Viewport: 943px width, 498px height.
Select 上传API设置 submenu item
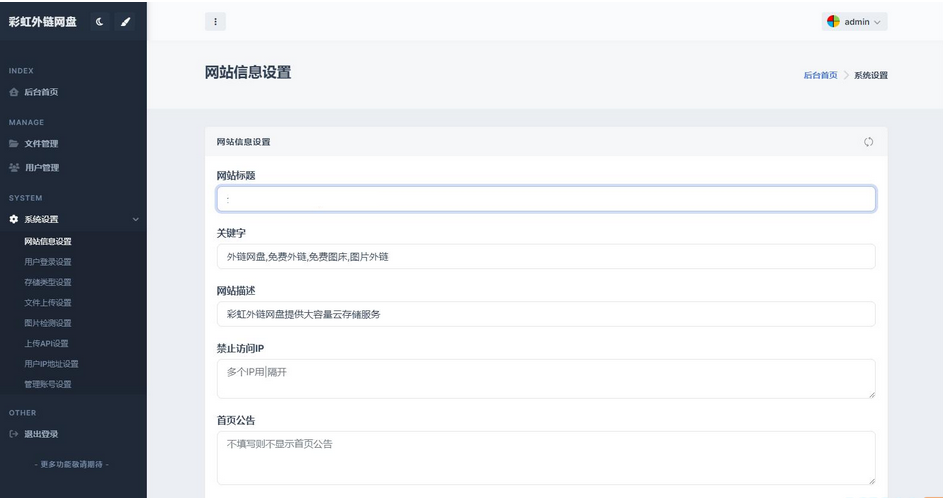(x=46, y=343)
